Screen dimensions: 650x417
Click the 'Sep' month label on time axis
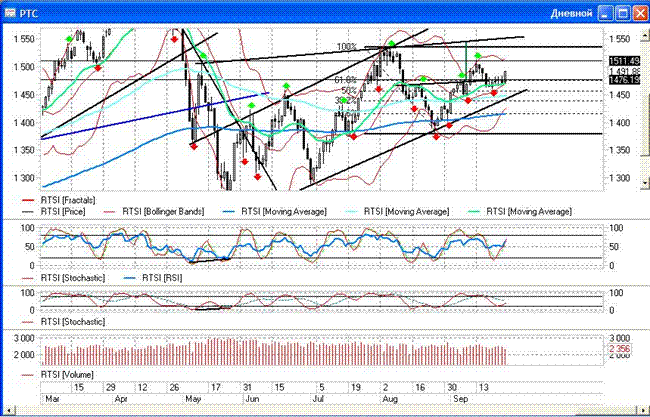tap(461, 399)
